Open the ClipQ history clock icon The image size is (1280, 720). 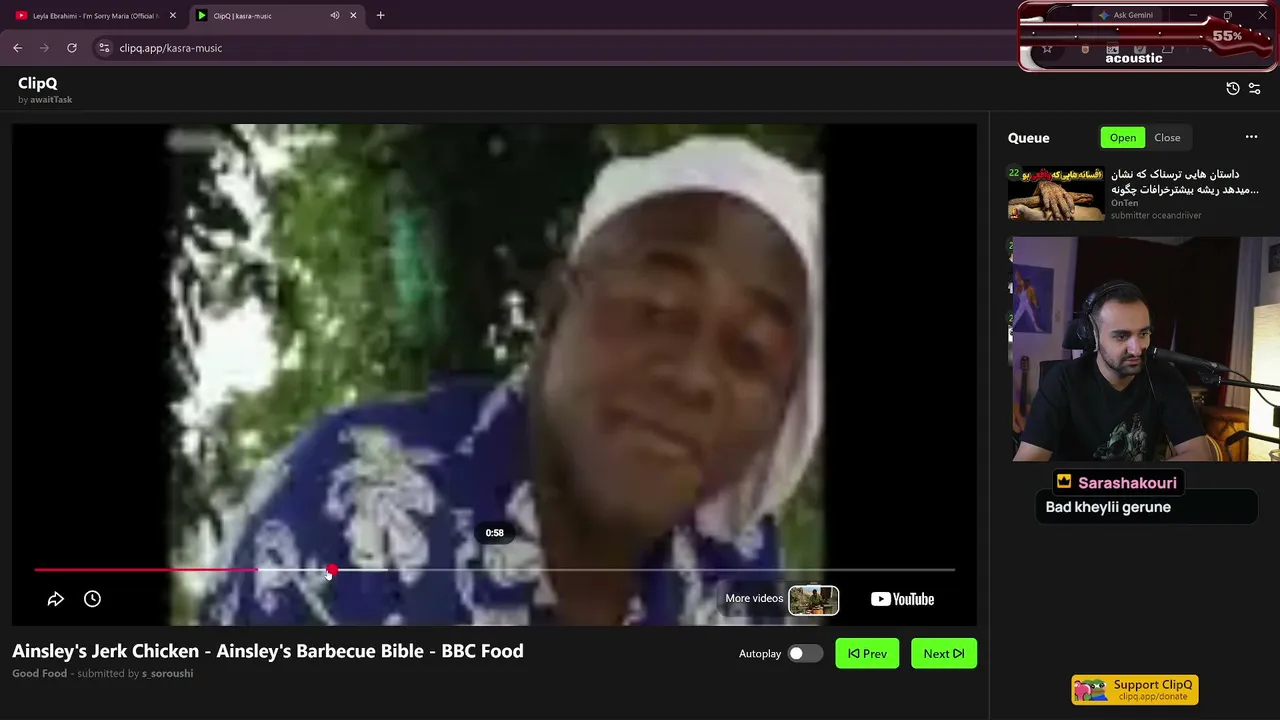pyautogui.click(x=1233, y=89)
